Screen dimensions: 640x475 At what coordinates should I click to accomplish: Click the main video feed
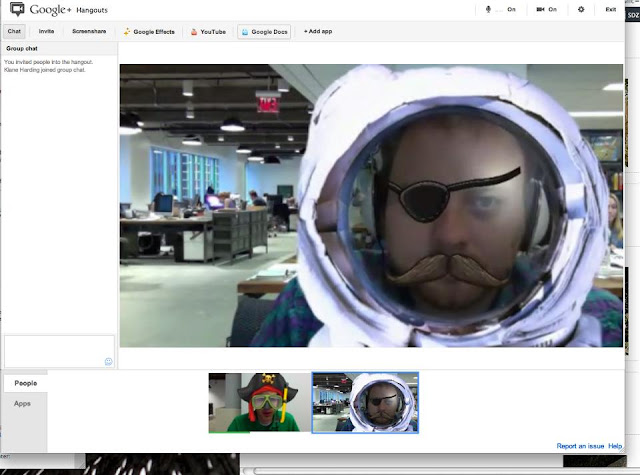[x=371, y=206]
